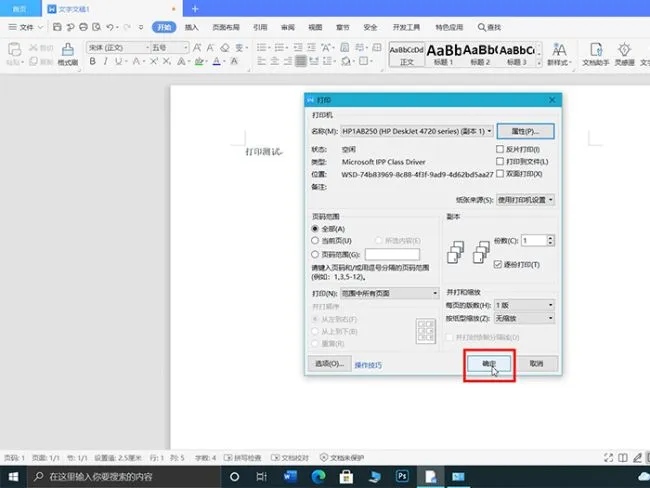Open Task View on the taskbar
The width and height of the screenshot is (650, 488).
262,477
